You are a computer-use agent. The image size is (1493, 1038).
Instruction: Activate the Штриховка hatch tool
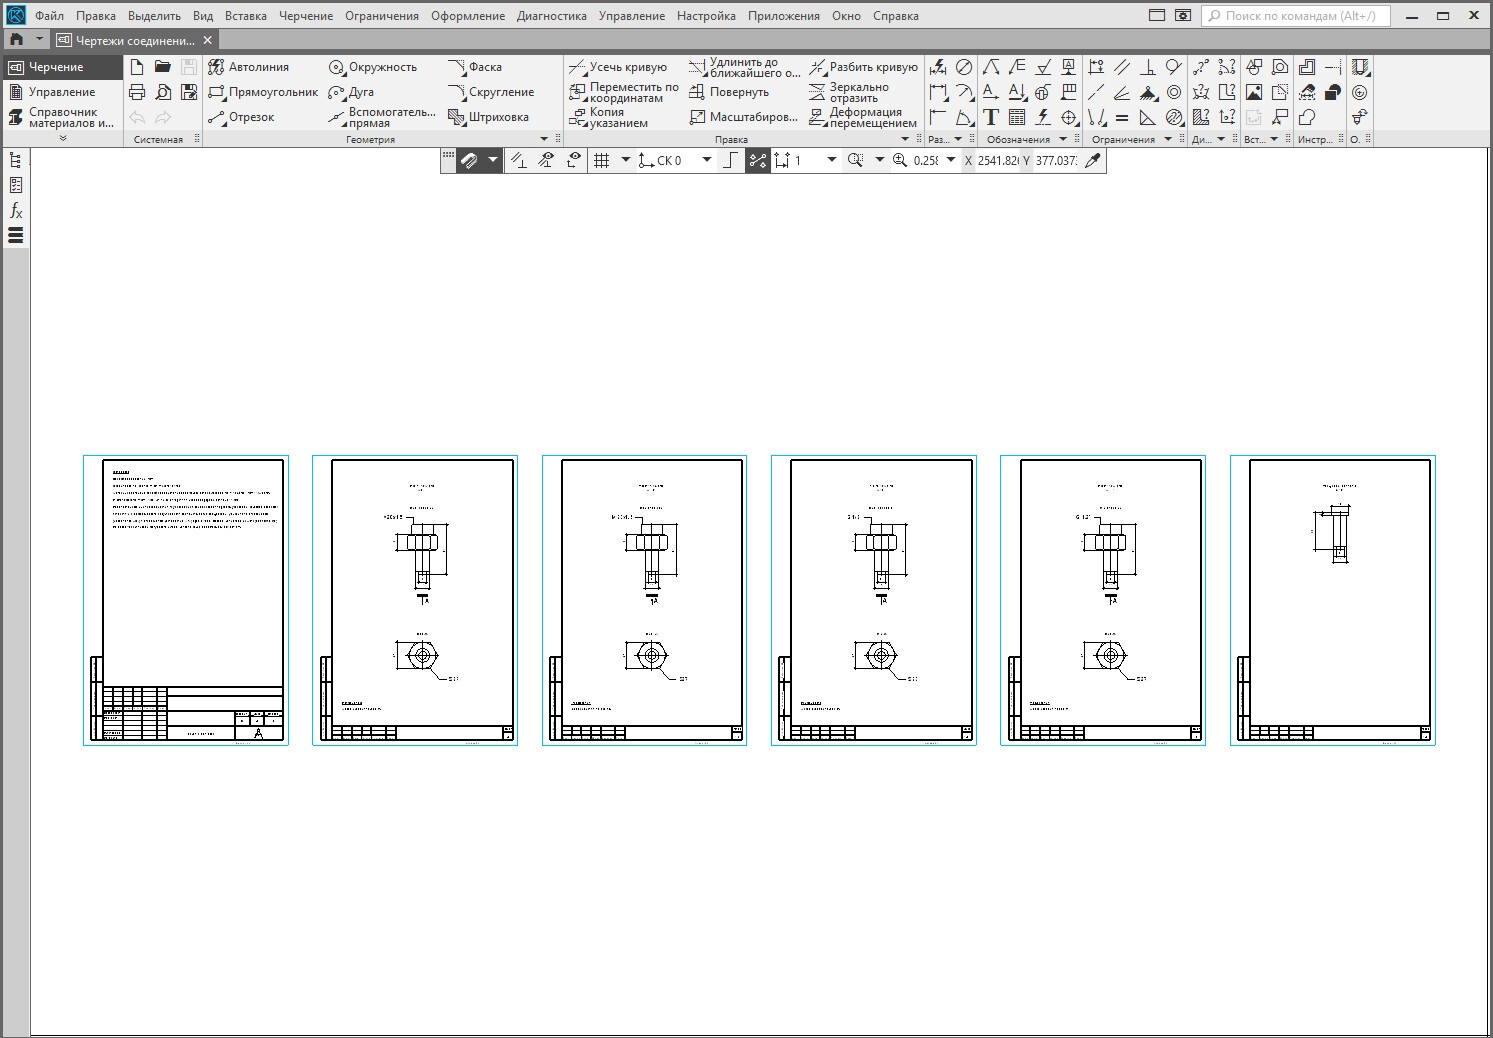pos(488,117)
